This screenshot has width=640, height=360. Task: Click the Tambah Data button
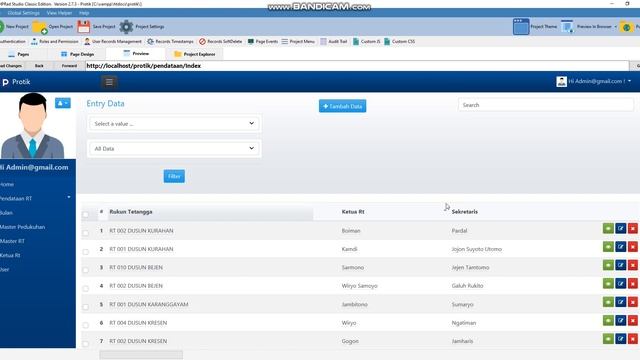[342, 106]
